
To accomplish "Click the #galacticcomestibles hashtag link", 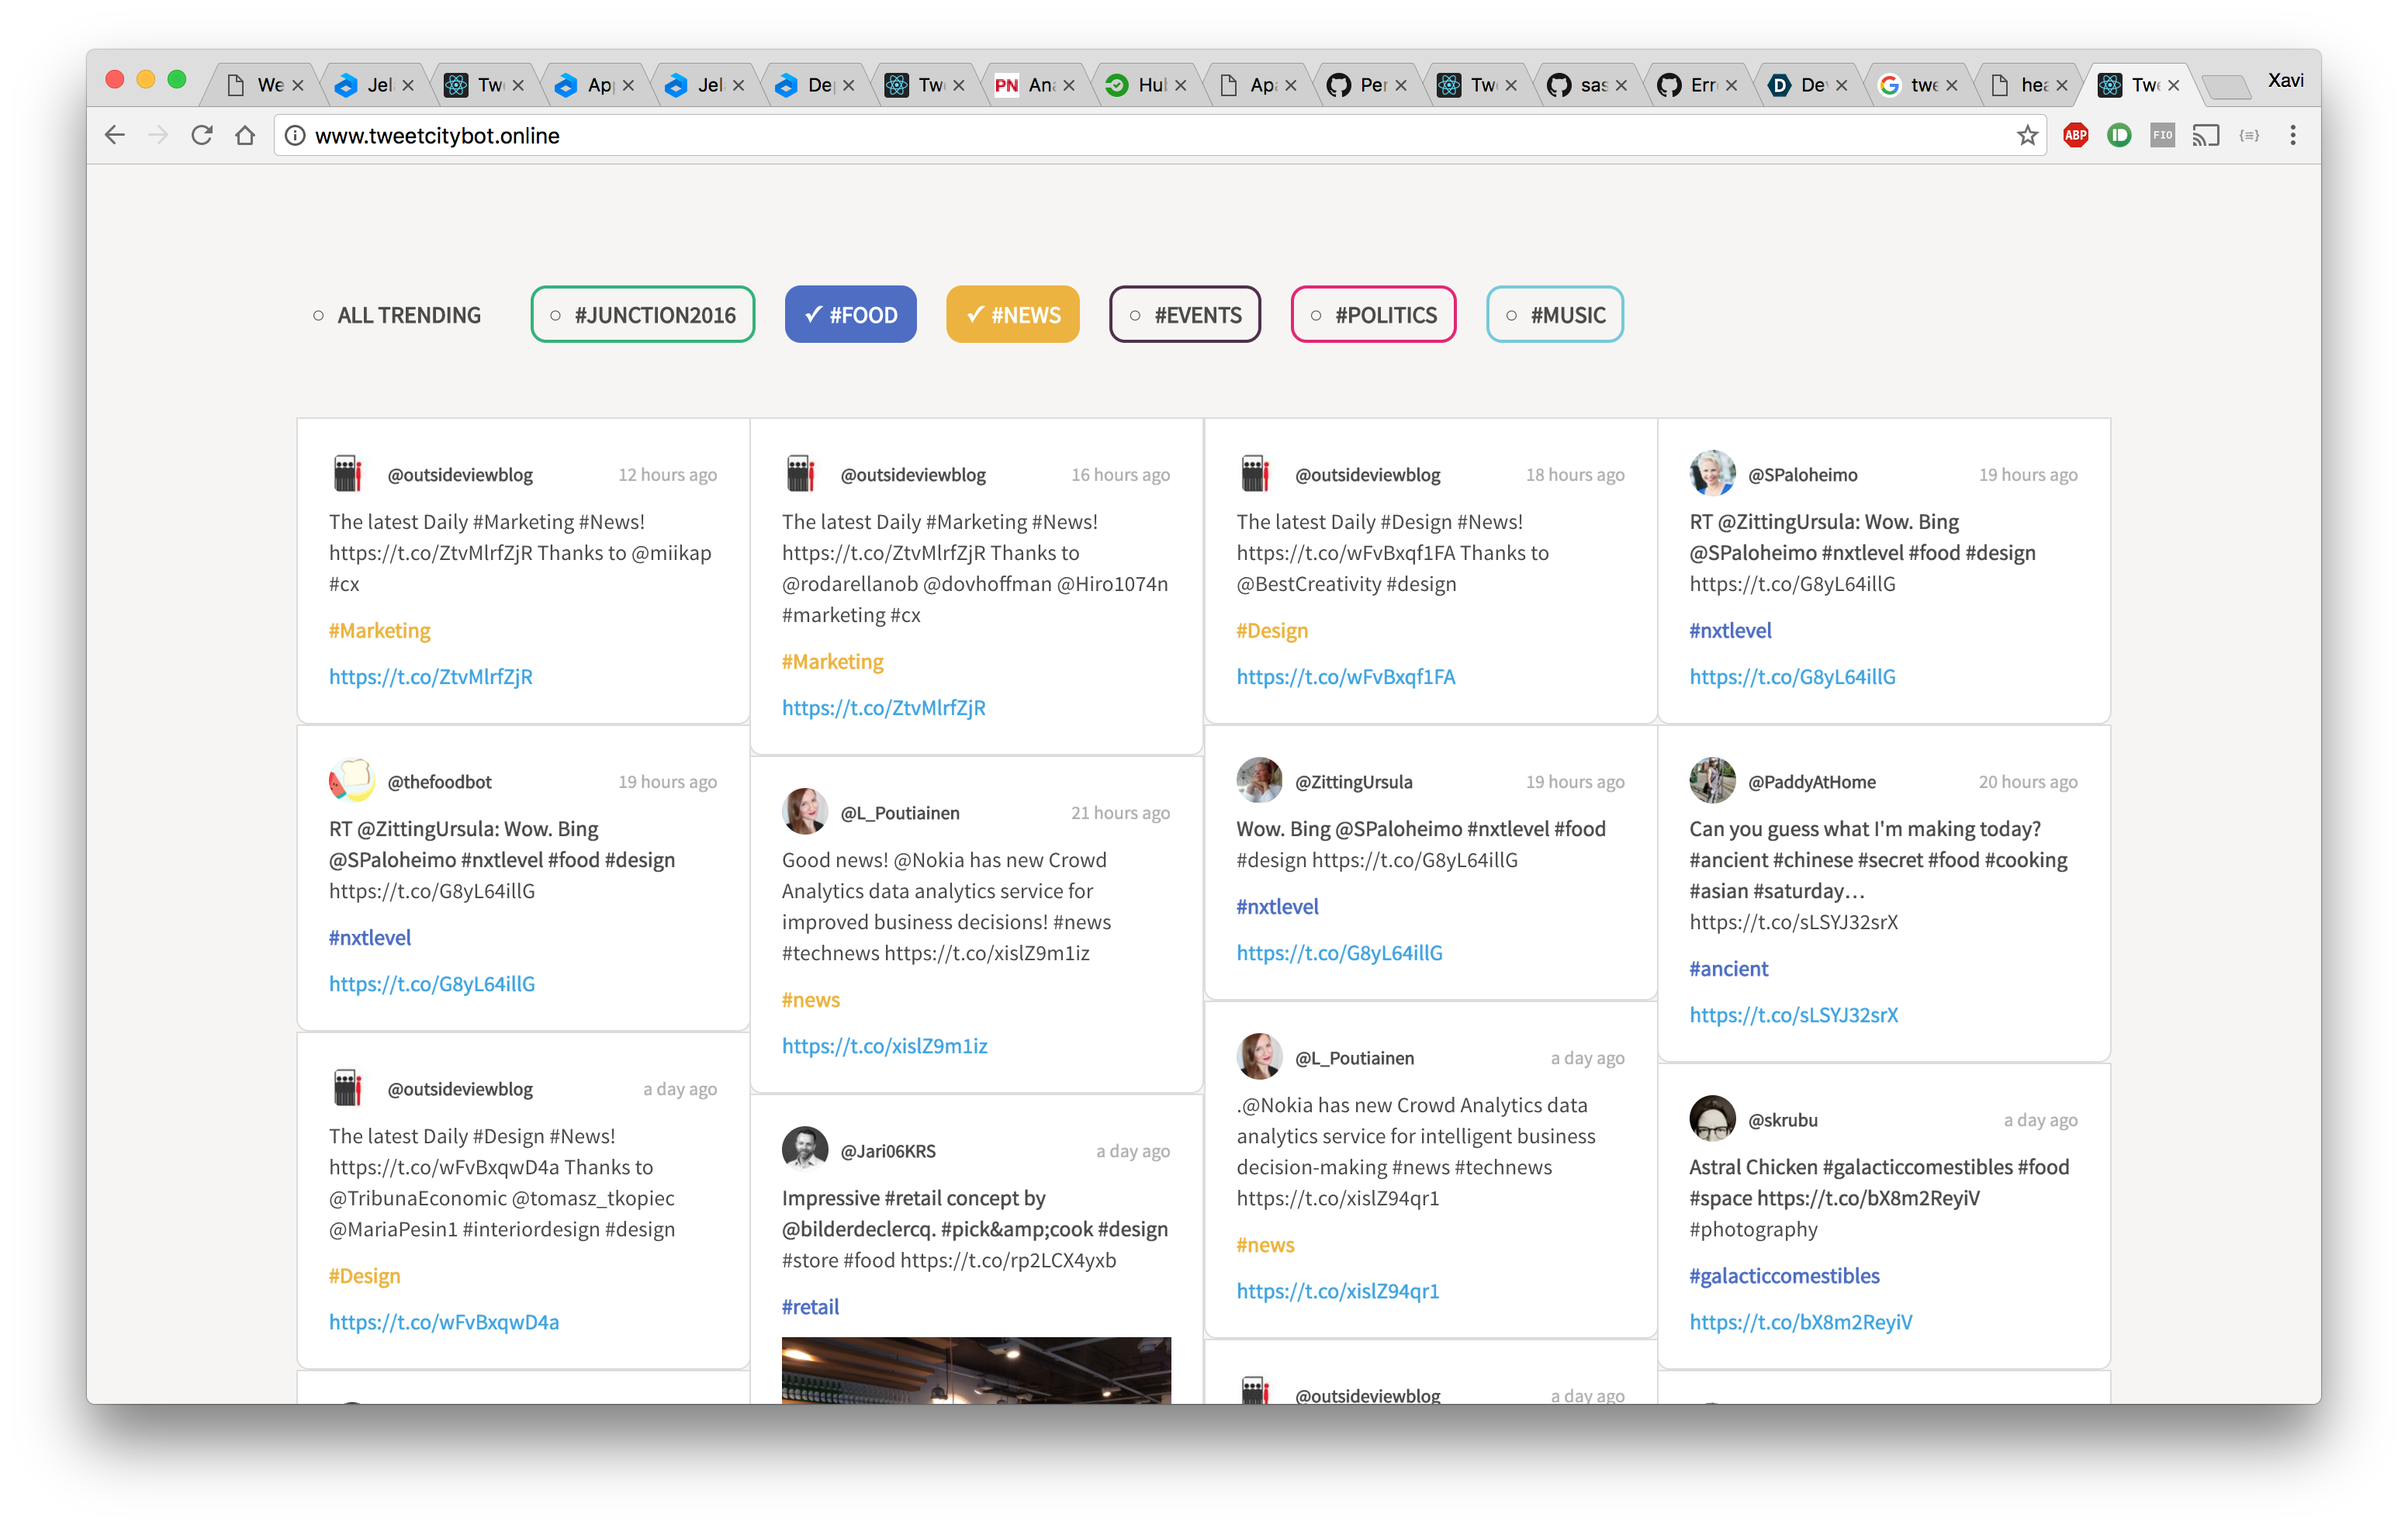I will (x=1784, y=1276).
